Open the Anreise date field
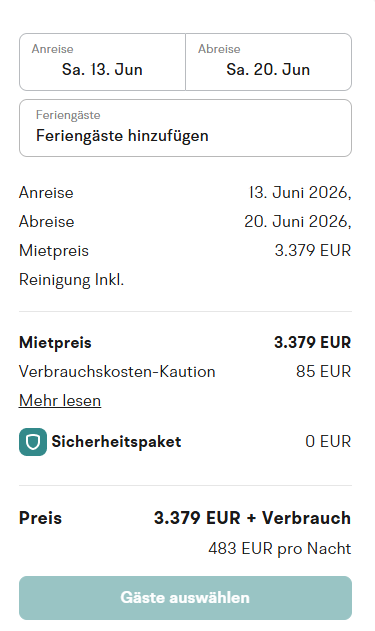Screen dimensions: 375x631 pyautogui.click(x=102, y=62)
